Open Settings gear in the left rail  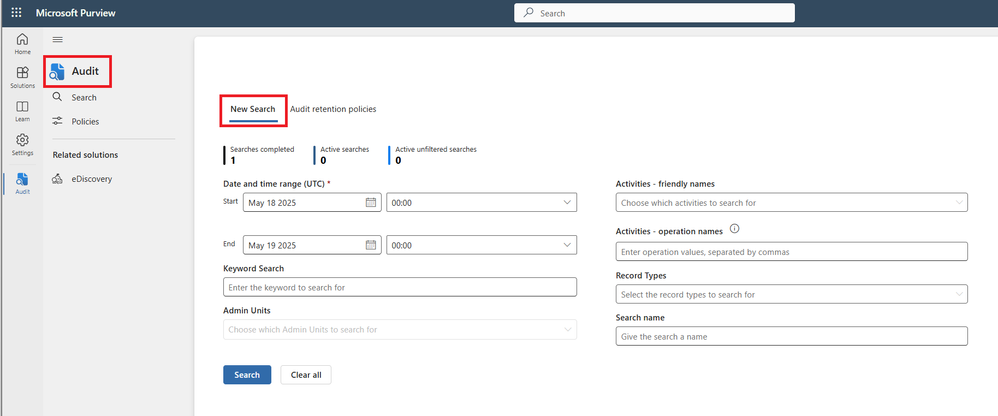pos(22,144)
